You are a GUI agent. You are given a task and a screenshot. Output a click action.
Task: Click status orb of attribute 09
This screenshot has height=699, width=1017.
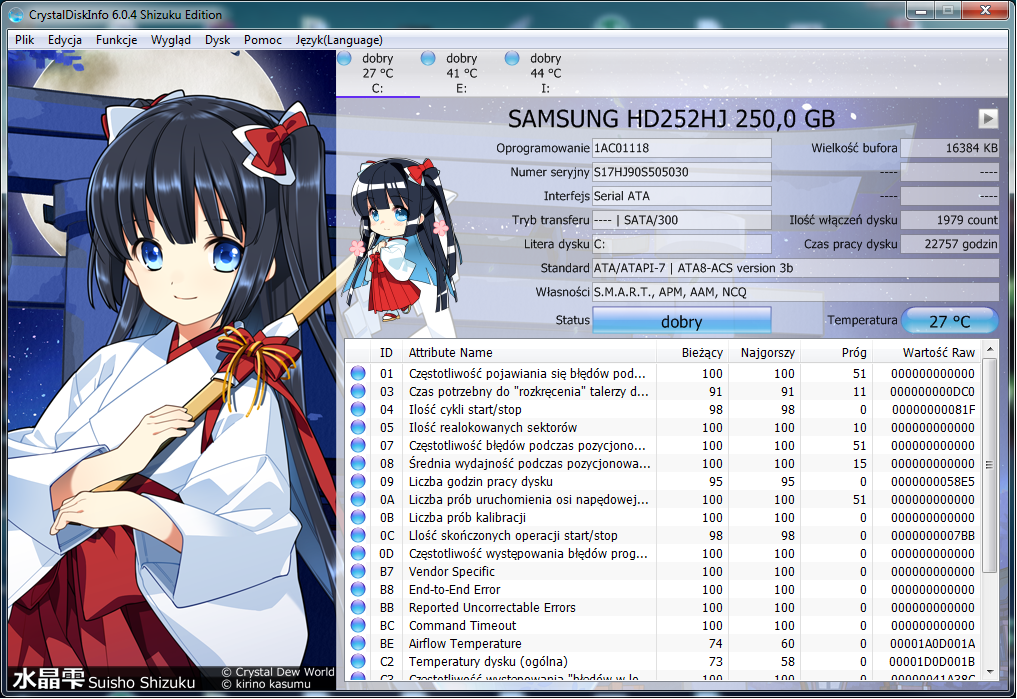[x=358, y=481]
